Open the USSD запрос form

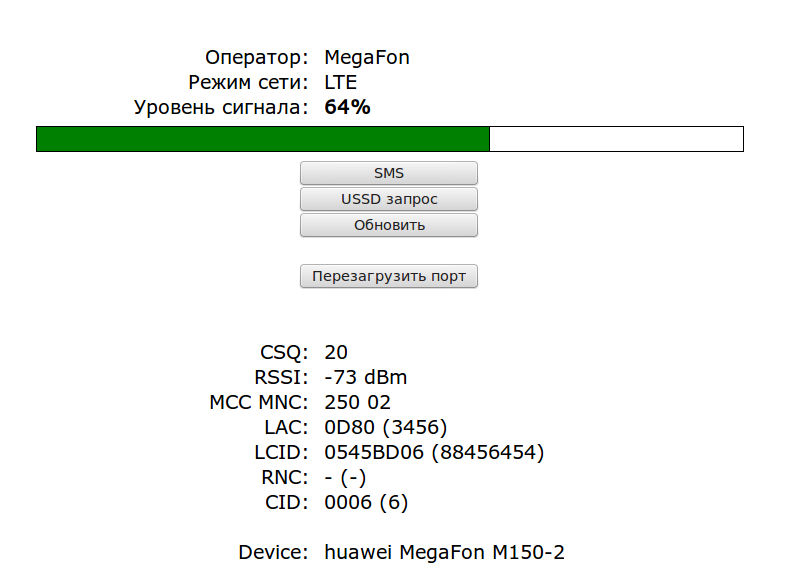(388, 199)
